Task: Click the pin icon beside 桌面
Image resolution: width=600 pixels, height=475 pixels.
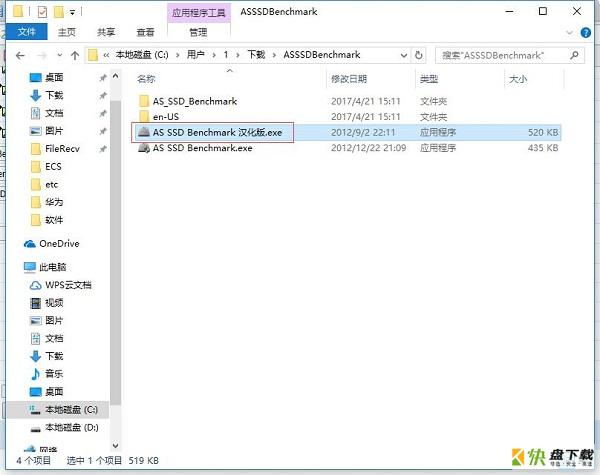Action: coord(103,78)
